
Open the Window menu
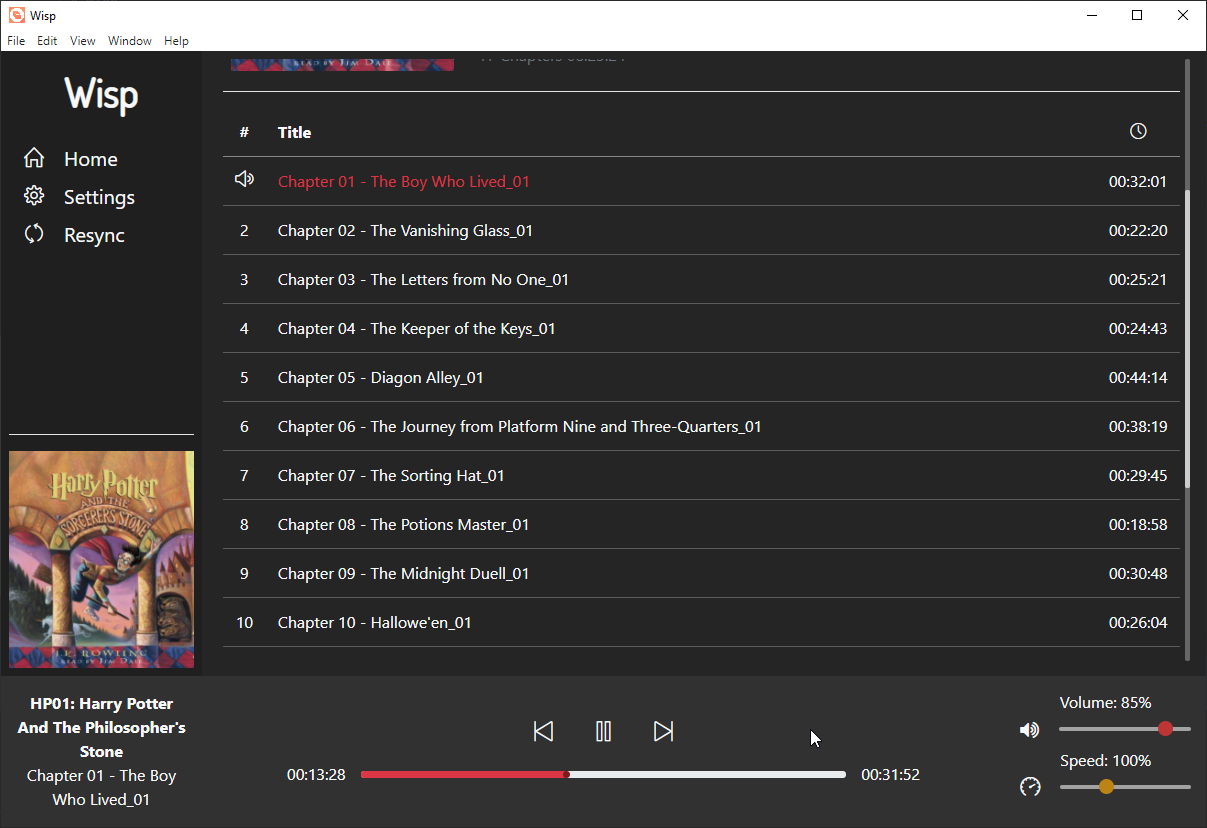[x=130, y=41]
